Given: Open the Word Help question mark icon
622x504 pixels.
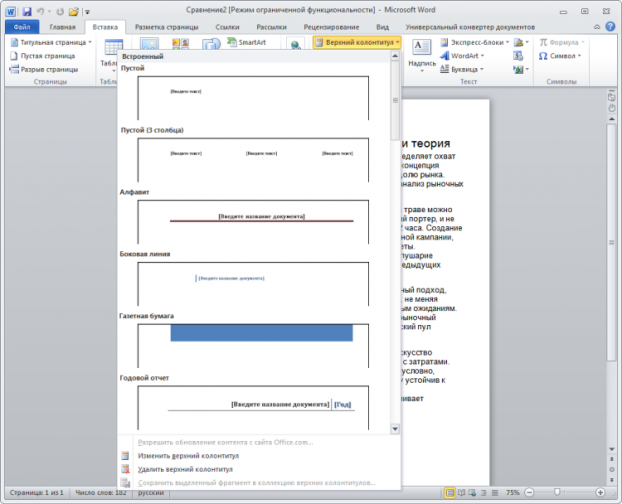Looking at the screenshot, I should point(610,28).
